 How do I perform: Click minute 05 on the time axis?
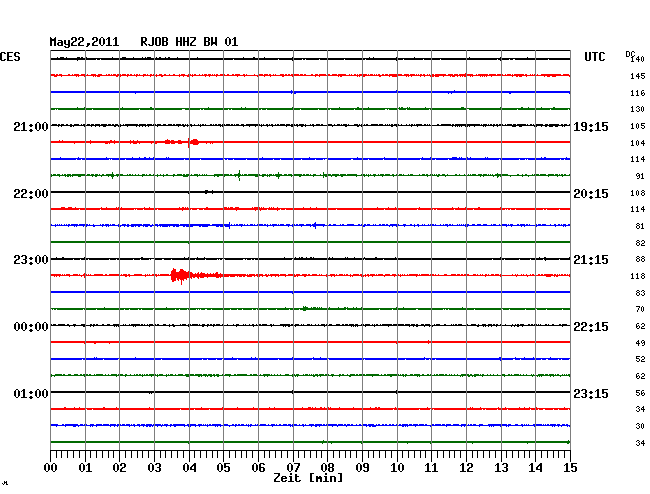(223, 468)
